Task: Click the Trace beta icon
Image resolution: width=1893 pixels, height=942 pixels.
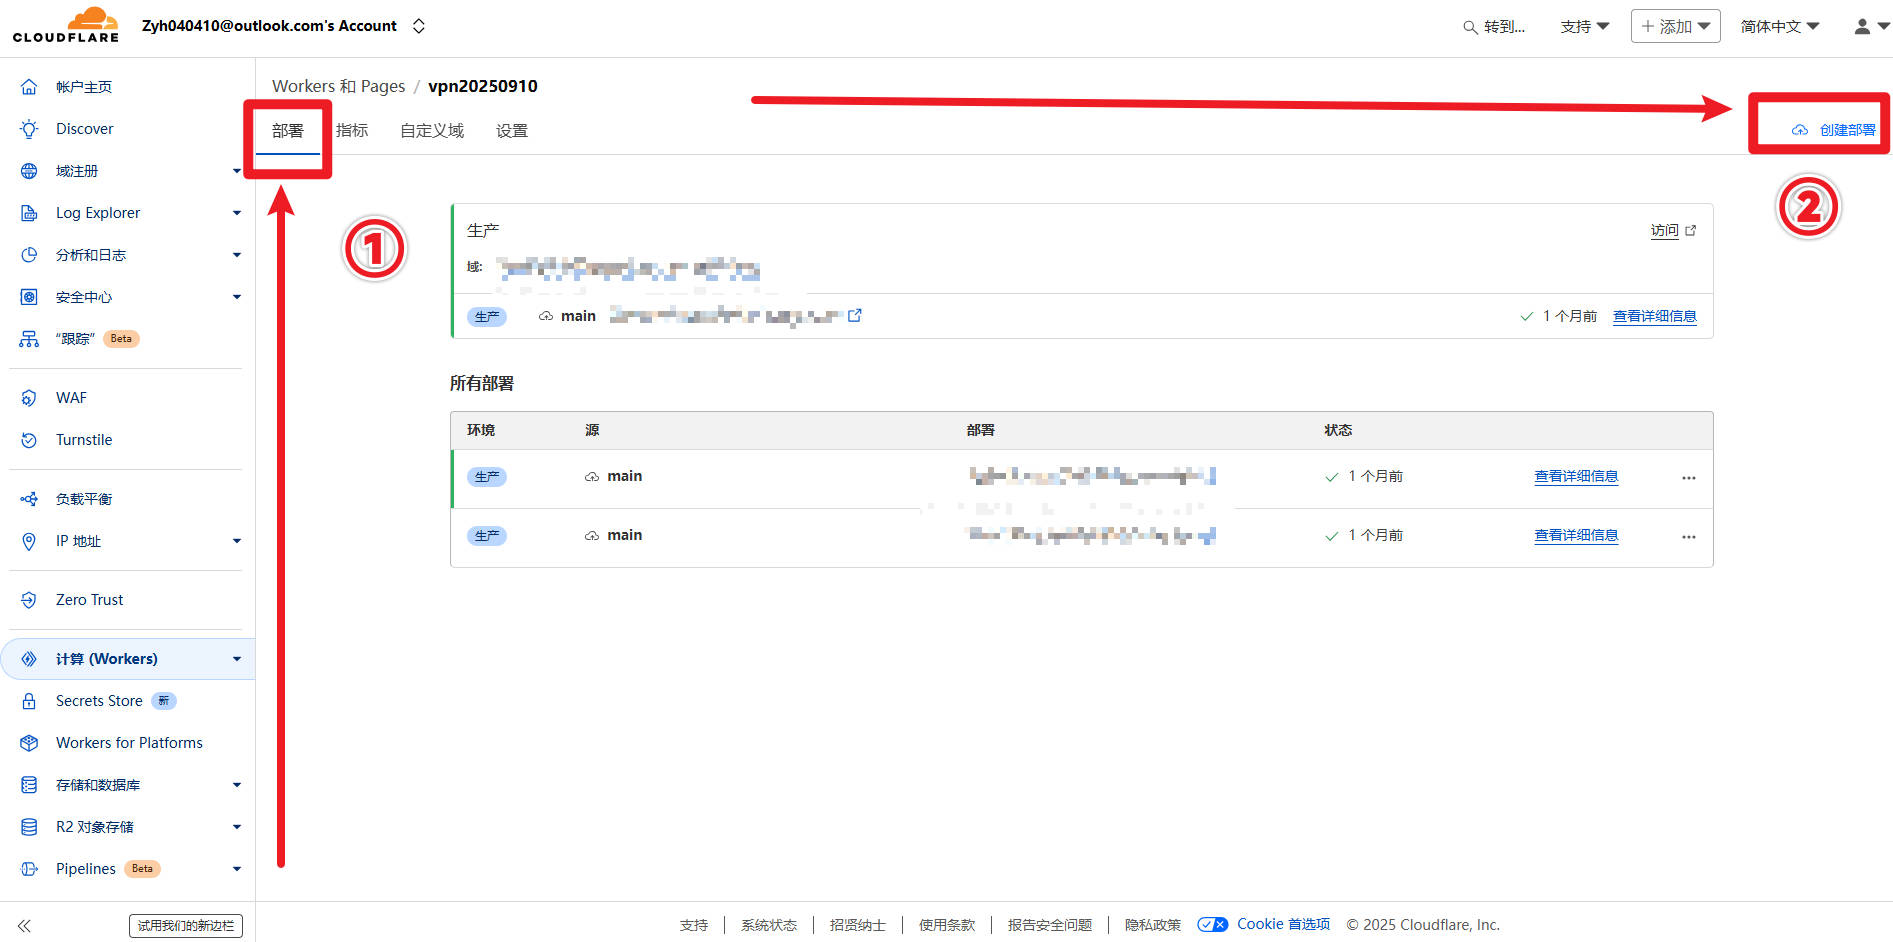Action: coord(29,339)
